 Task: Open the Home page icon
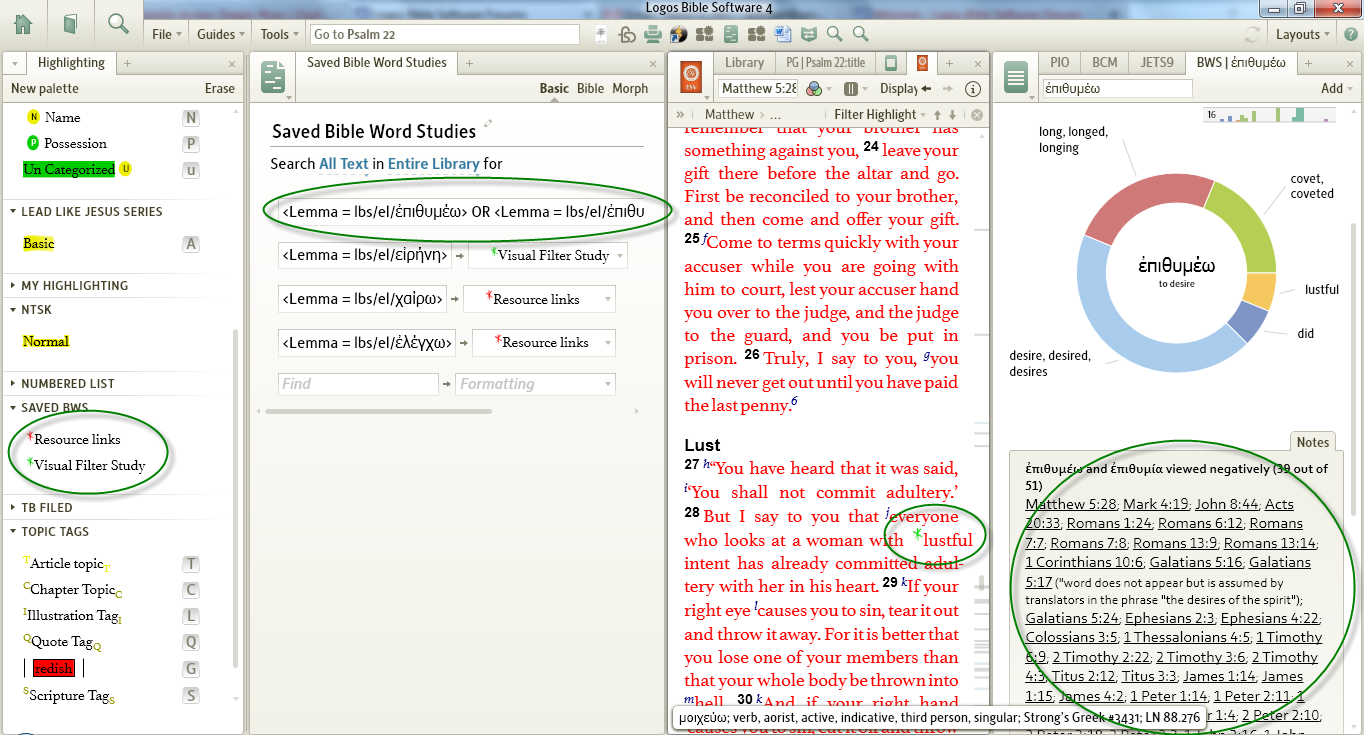(x=23, y=24)
